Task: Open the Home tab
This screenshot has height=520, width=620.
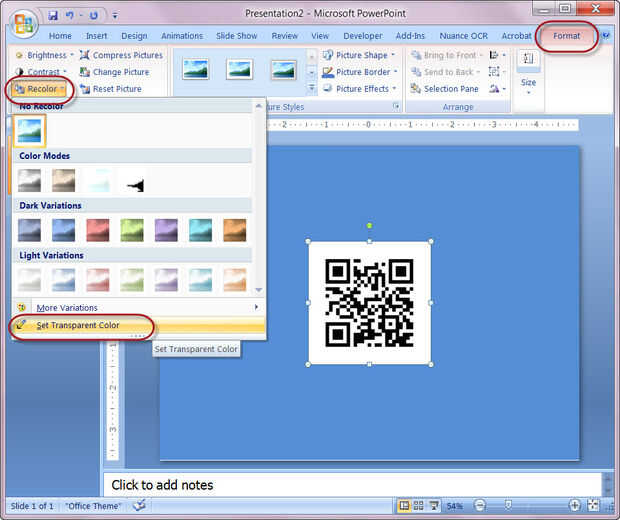Action: click(60, 36)
